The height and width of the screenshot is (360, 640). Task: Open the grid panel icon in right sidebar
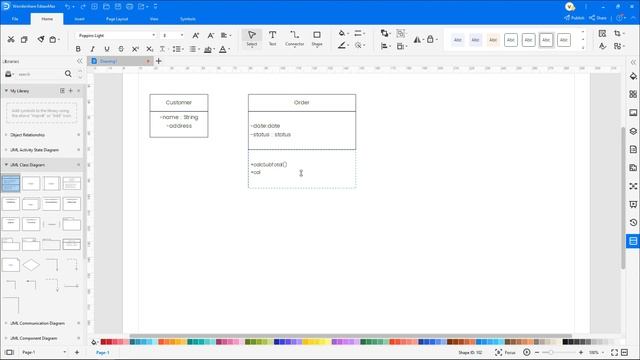[x=633, y=94]
